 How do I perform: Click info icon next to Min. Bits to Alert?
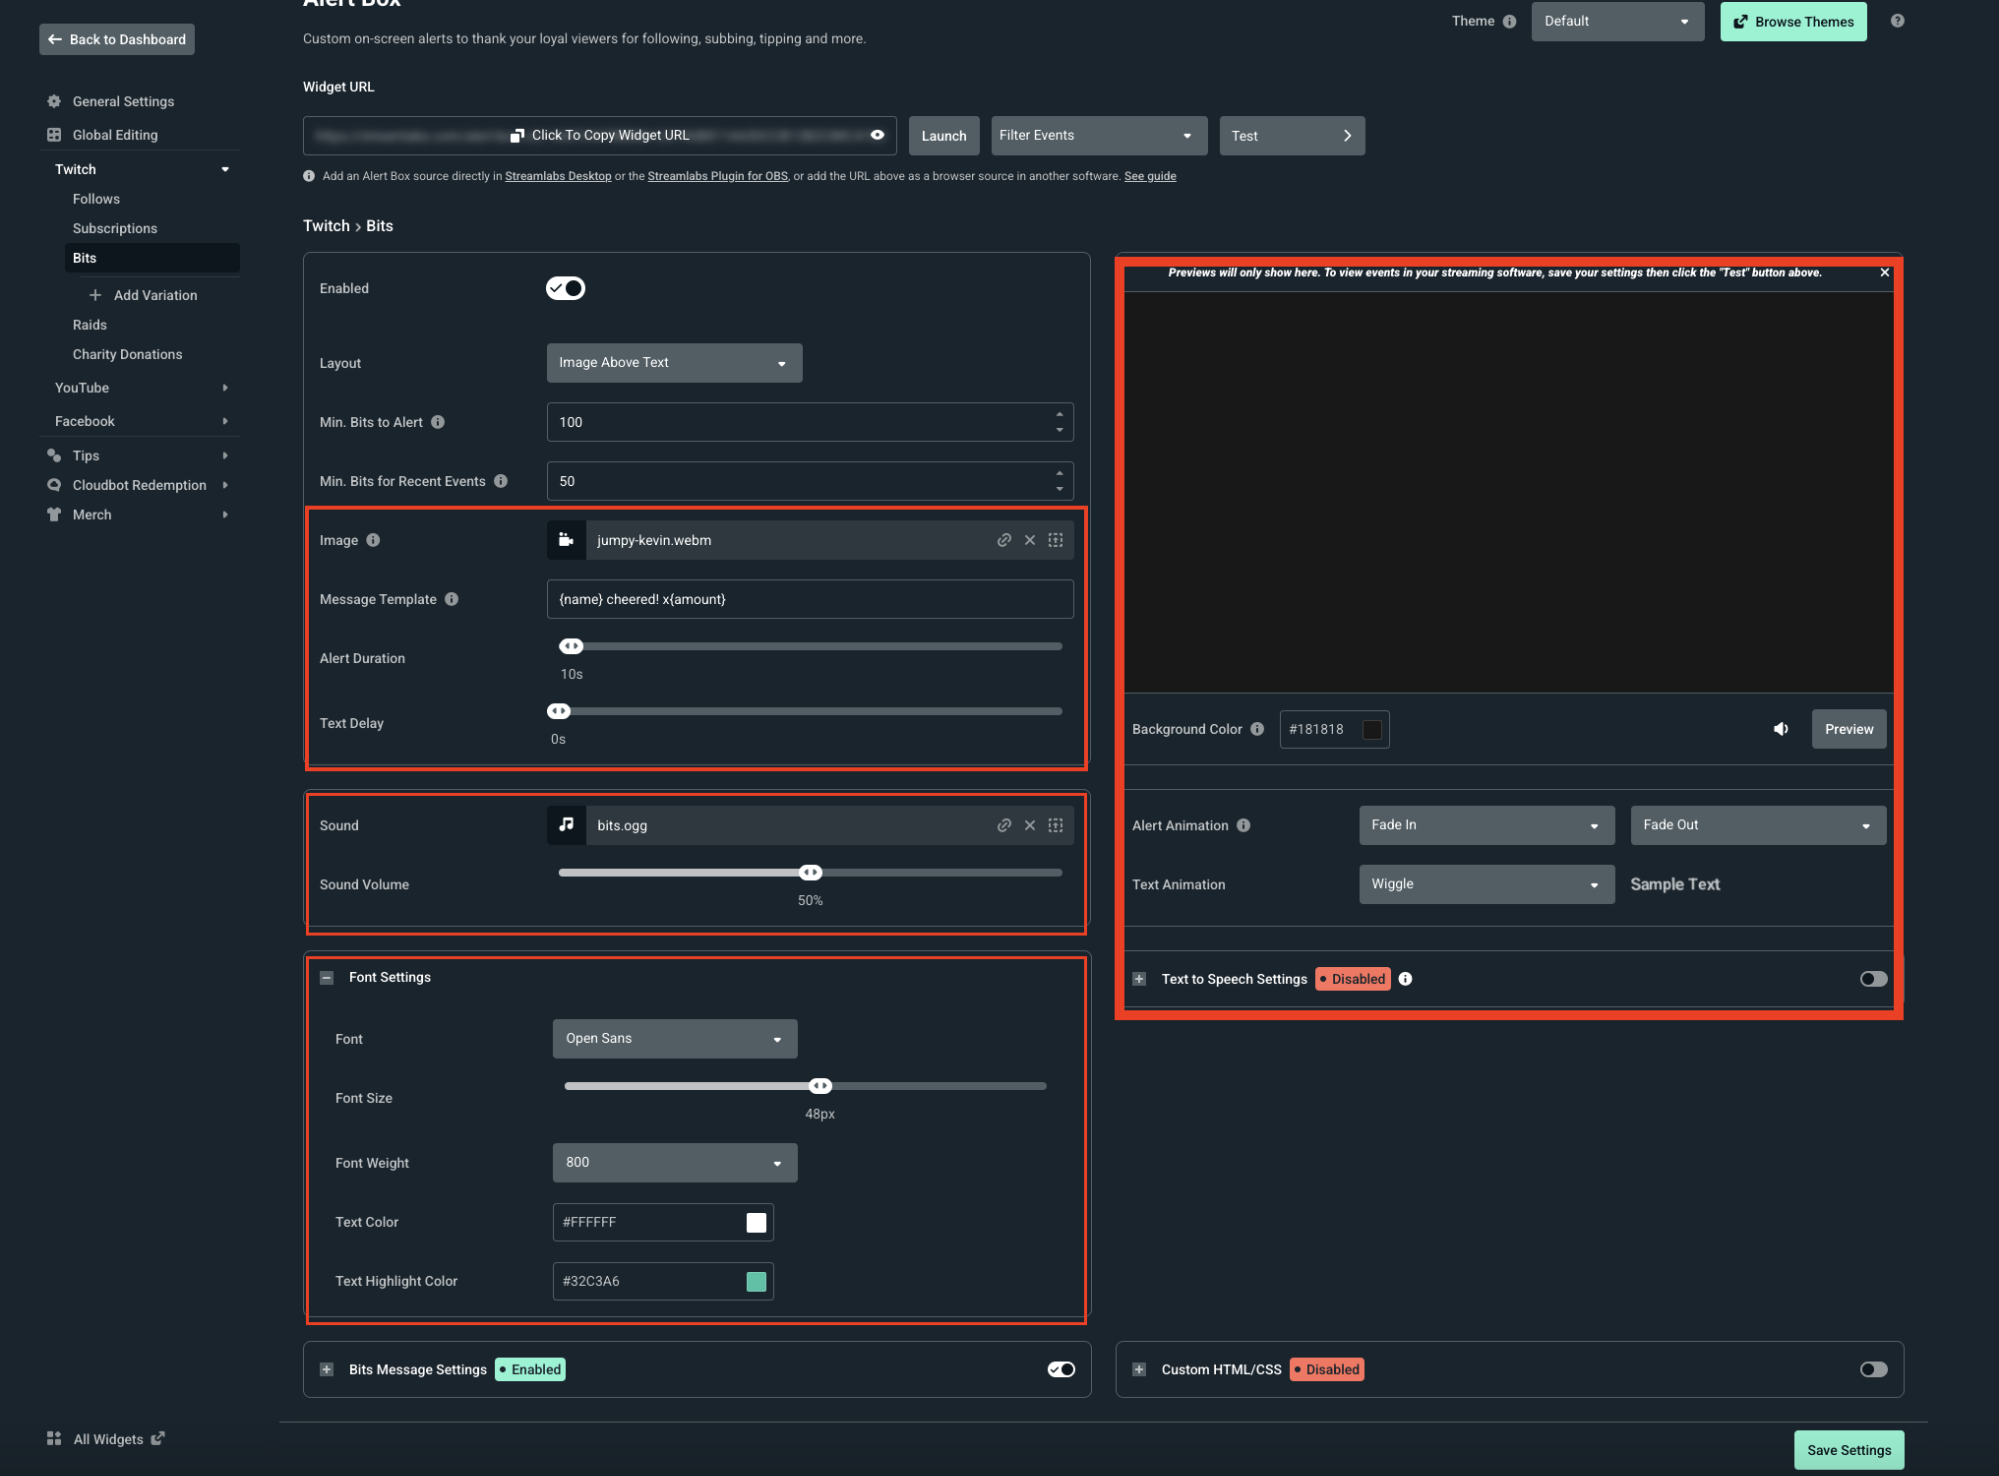pos(438,422)
